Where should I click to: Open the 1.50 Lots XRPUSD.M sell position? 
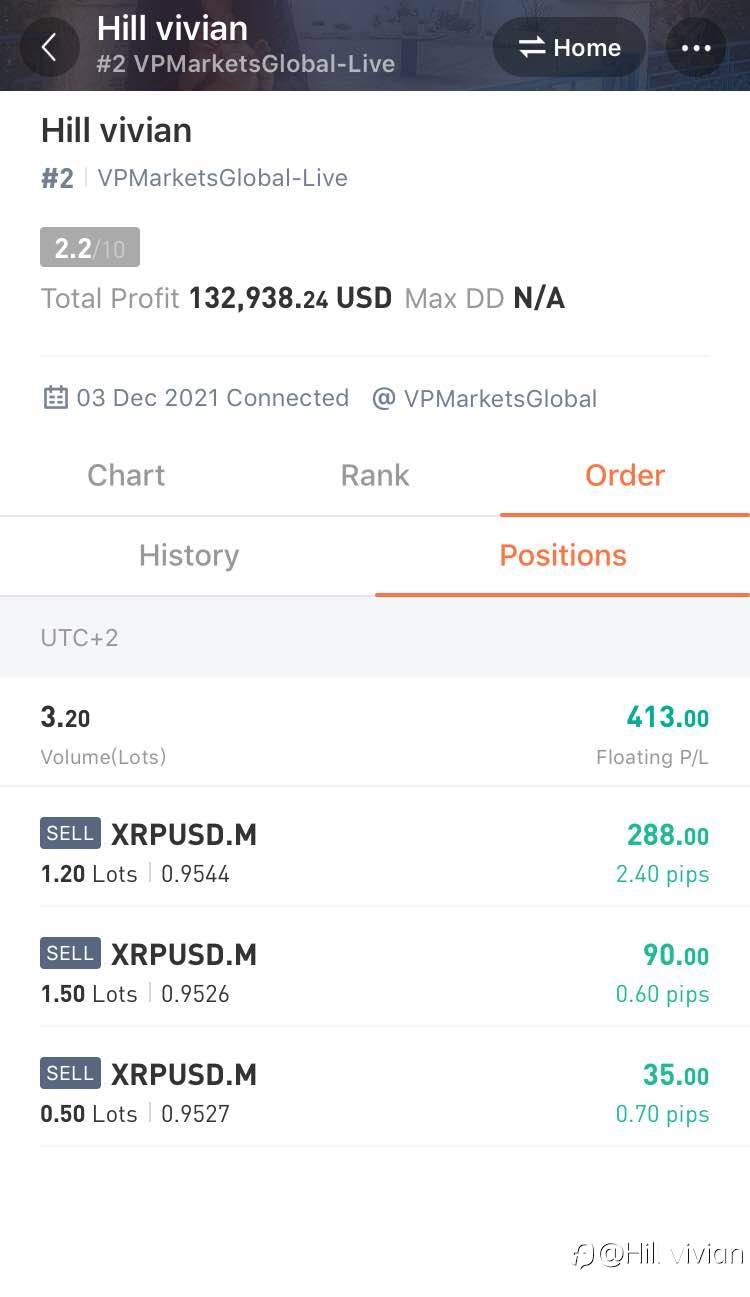[x=375, y=971]
